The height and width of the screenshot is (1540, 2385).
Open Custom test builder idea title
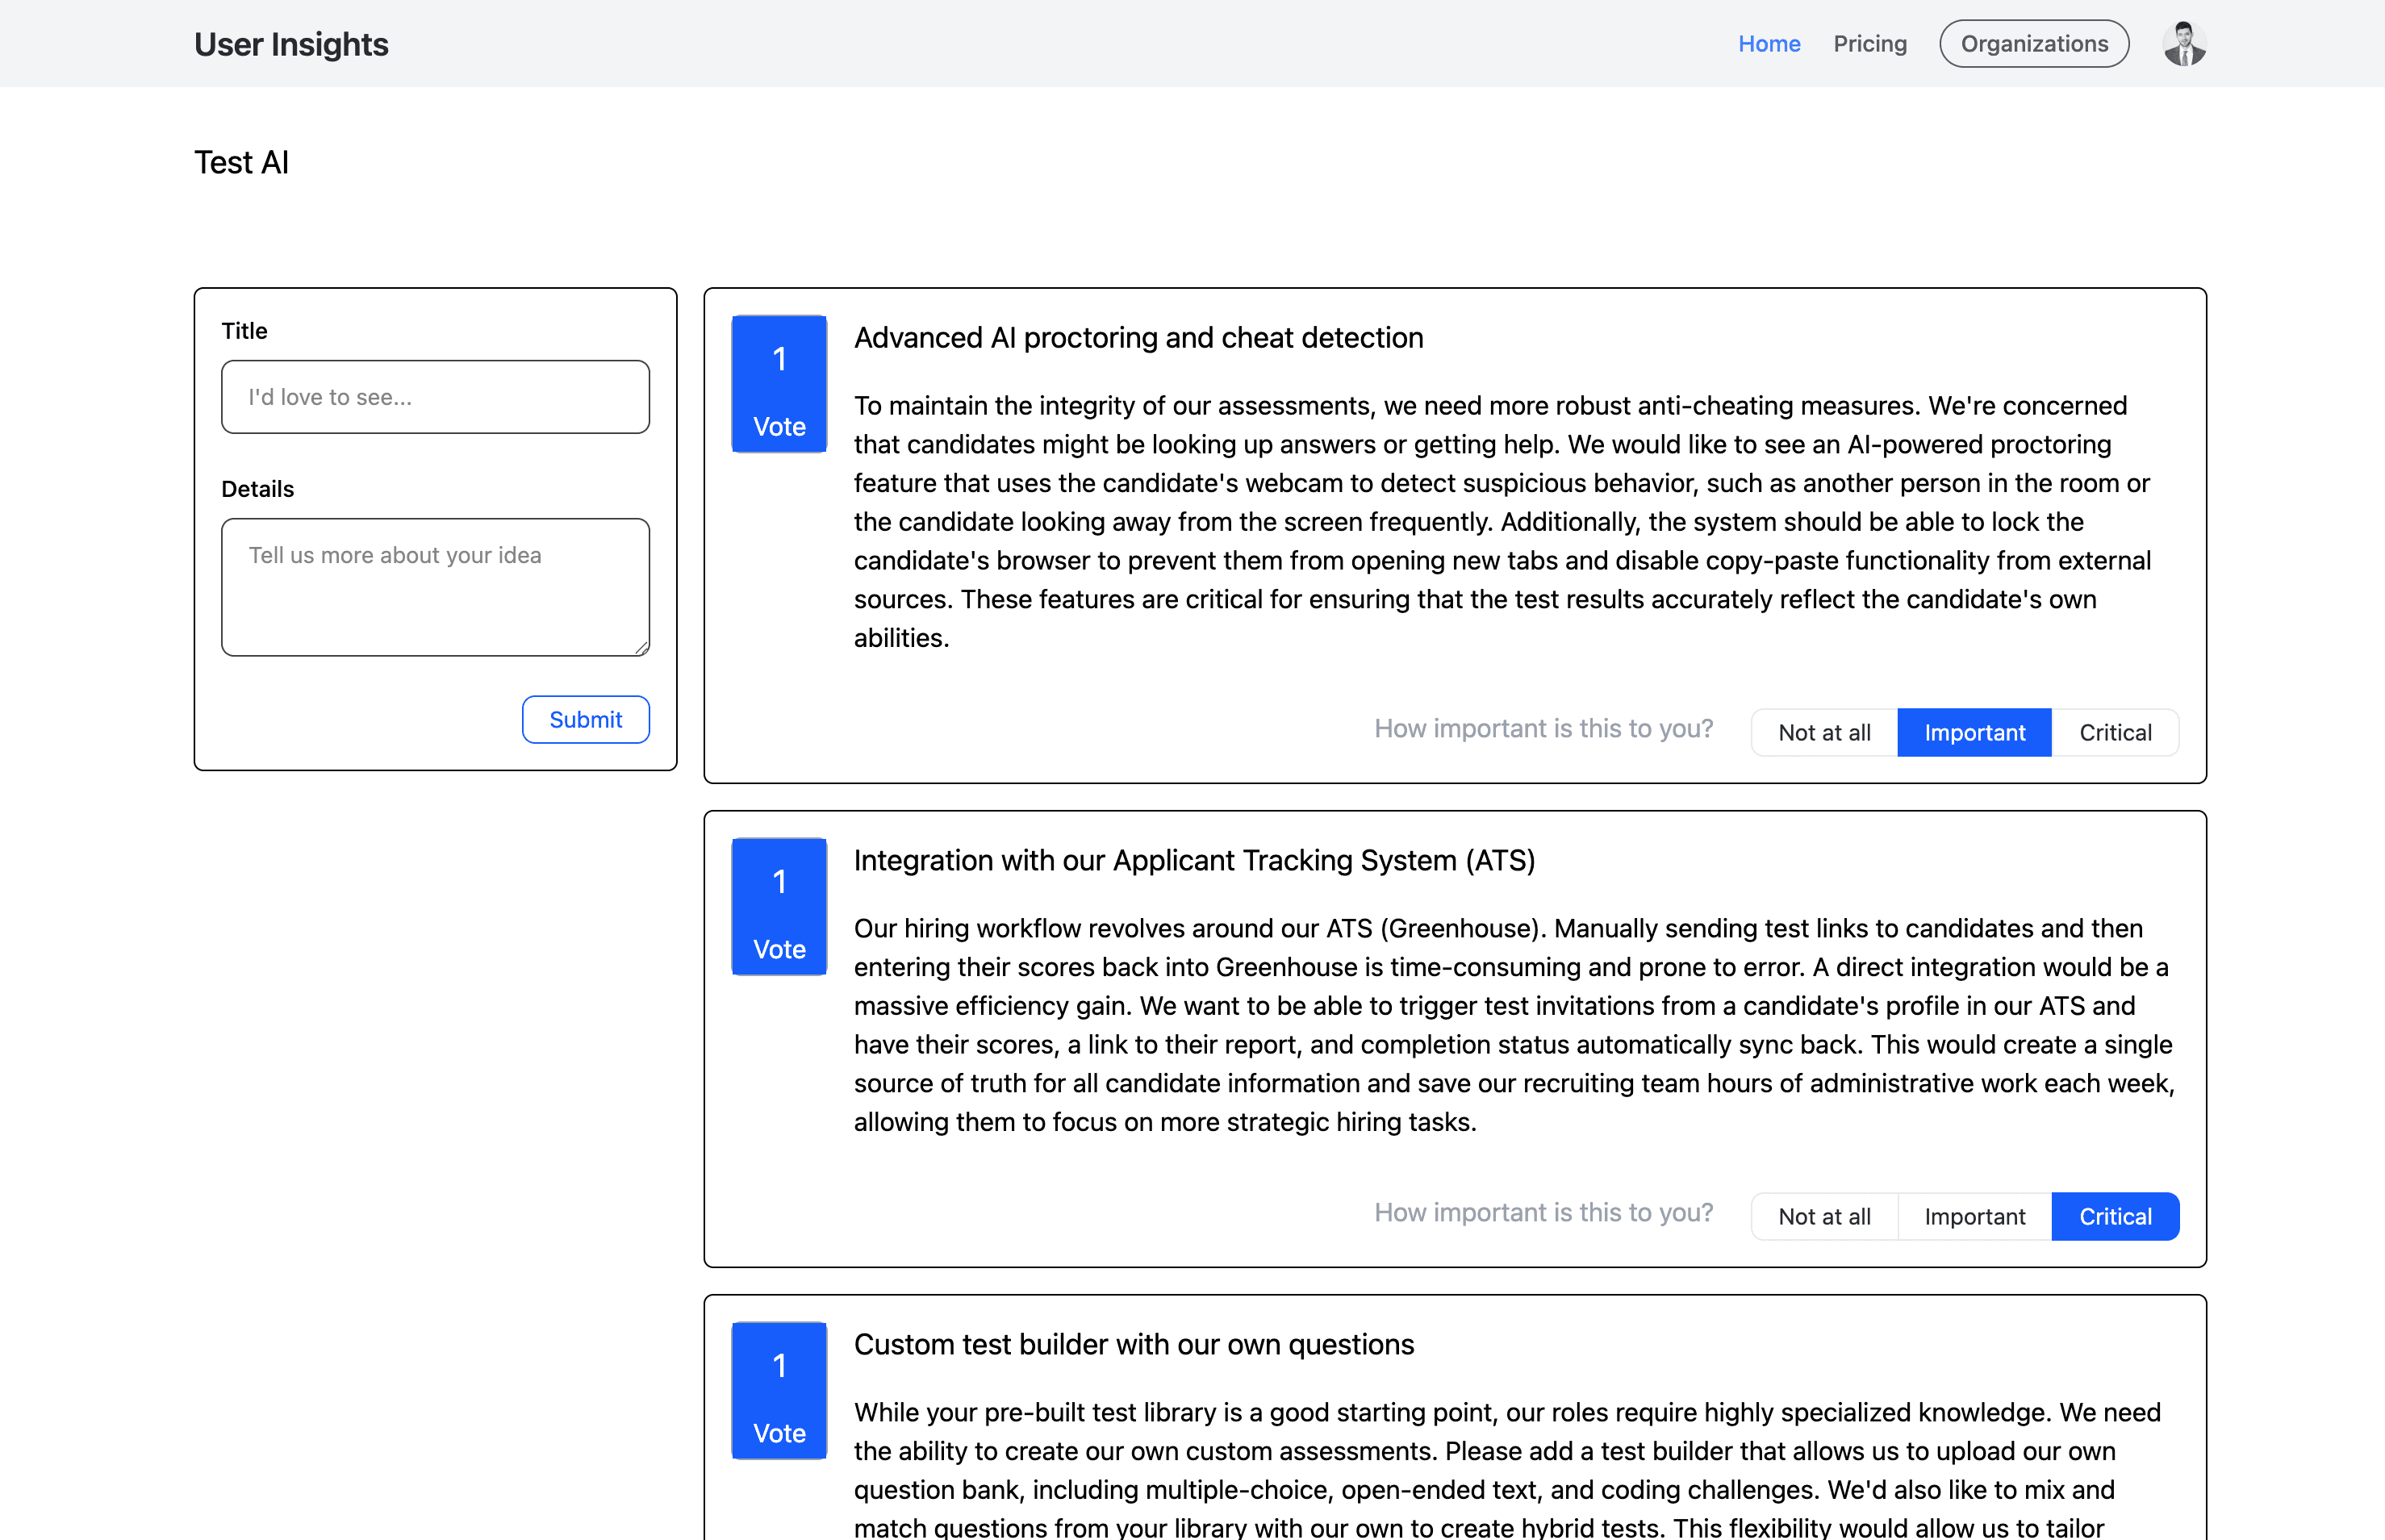coord(1133,1345)
